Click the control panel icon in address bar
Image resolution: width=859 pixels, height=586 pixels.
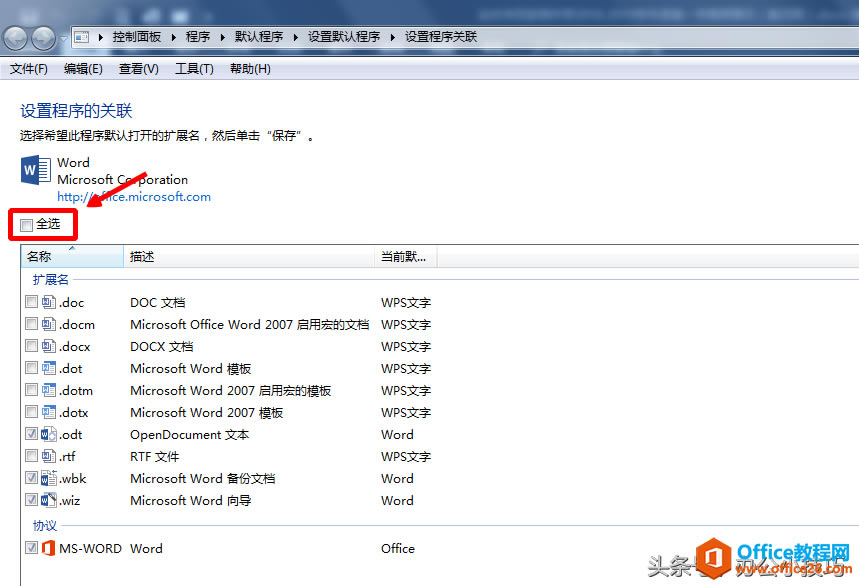point(82,37)
